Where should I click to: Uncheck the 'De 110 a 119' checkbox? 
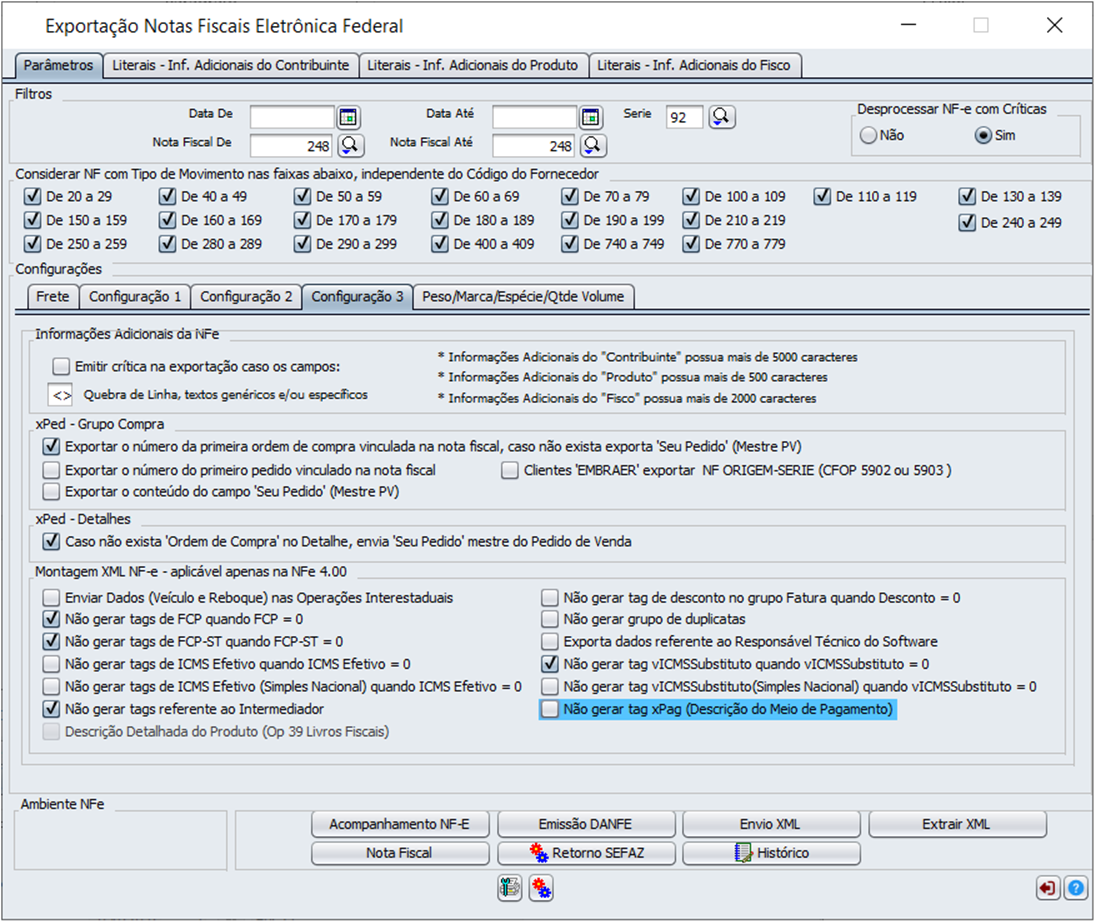coord(822,196)
